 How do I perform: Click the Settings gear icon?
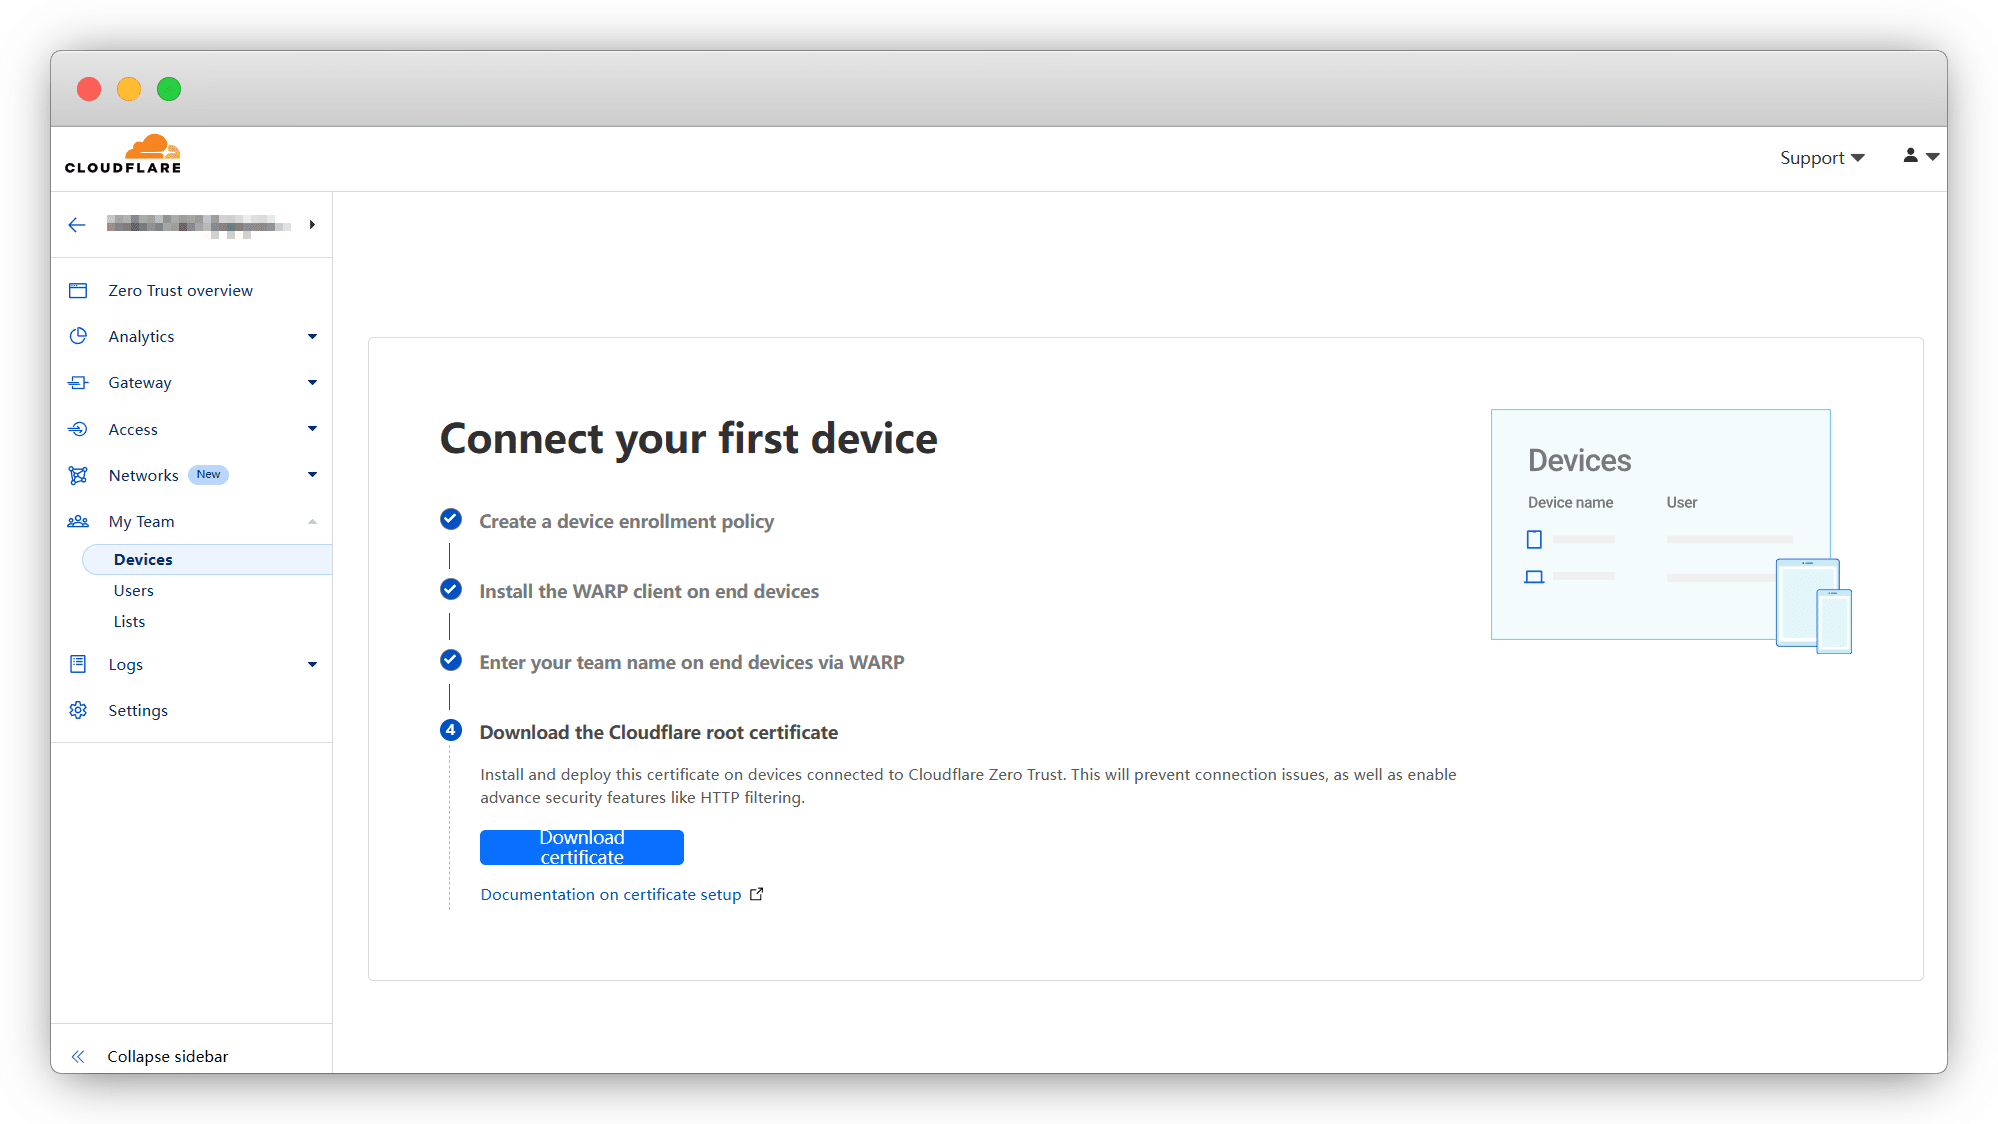[78, 710]
